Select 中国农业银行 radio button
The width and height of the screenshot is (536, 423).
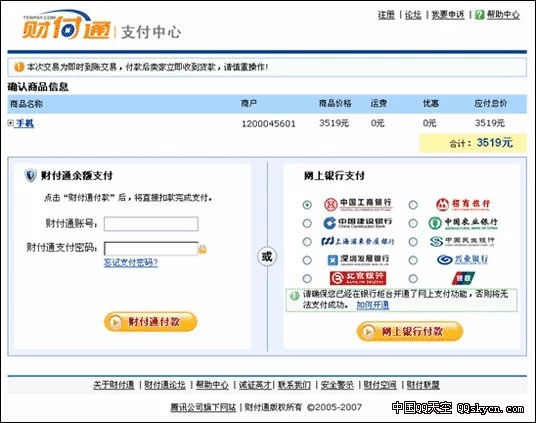click(413, 223)
